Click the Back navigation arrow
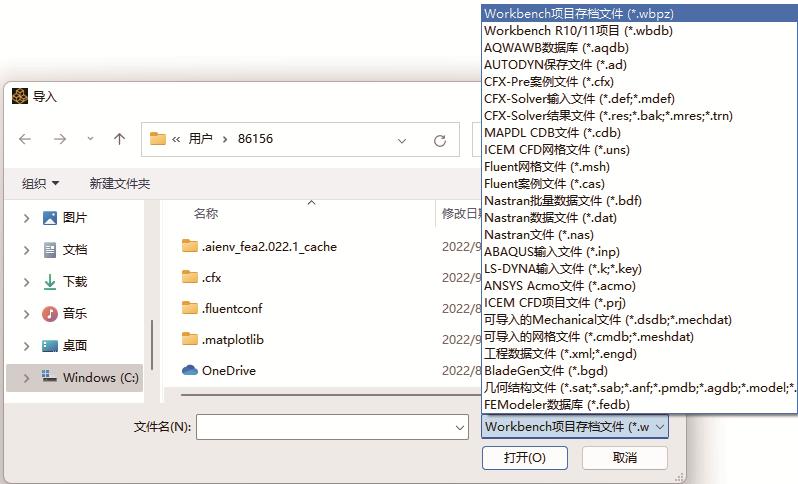This screenshot has width=798, height=484. pyautogui.click(x=25, y=139)
